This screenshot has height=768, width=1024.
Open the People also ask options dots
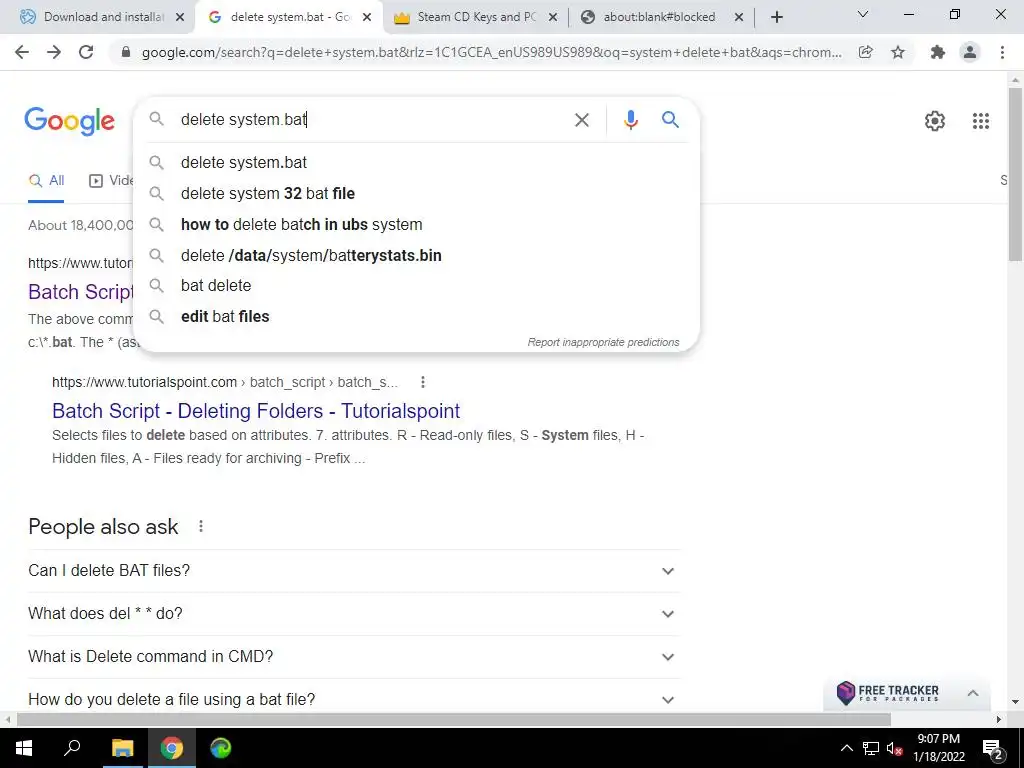click(200, 526)
